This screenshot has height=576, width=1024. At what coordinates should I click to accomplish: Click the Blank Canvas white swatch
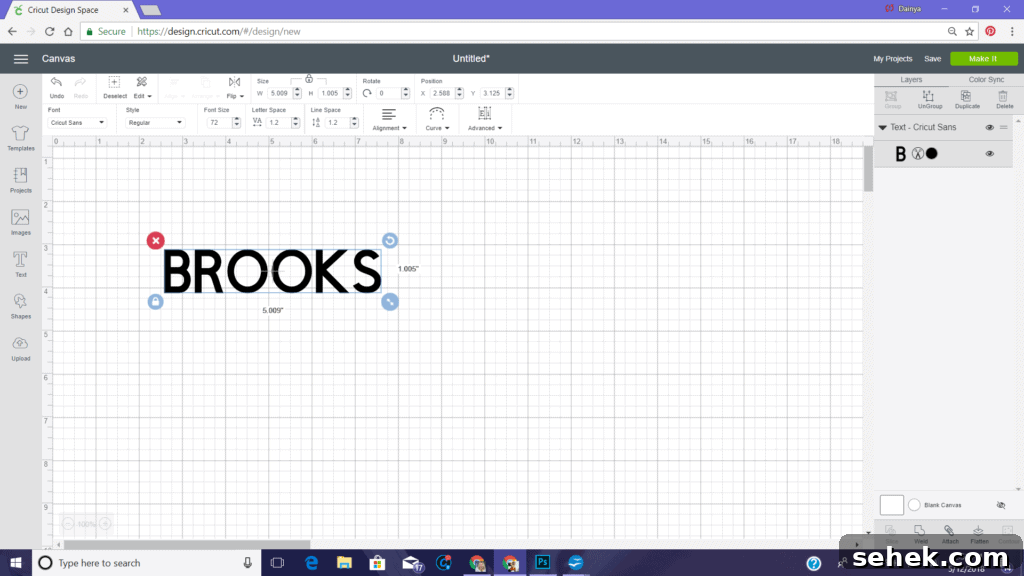pyautogui.click(x=891, y=505)
